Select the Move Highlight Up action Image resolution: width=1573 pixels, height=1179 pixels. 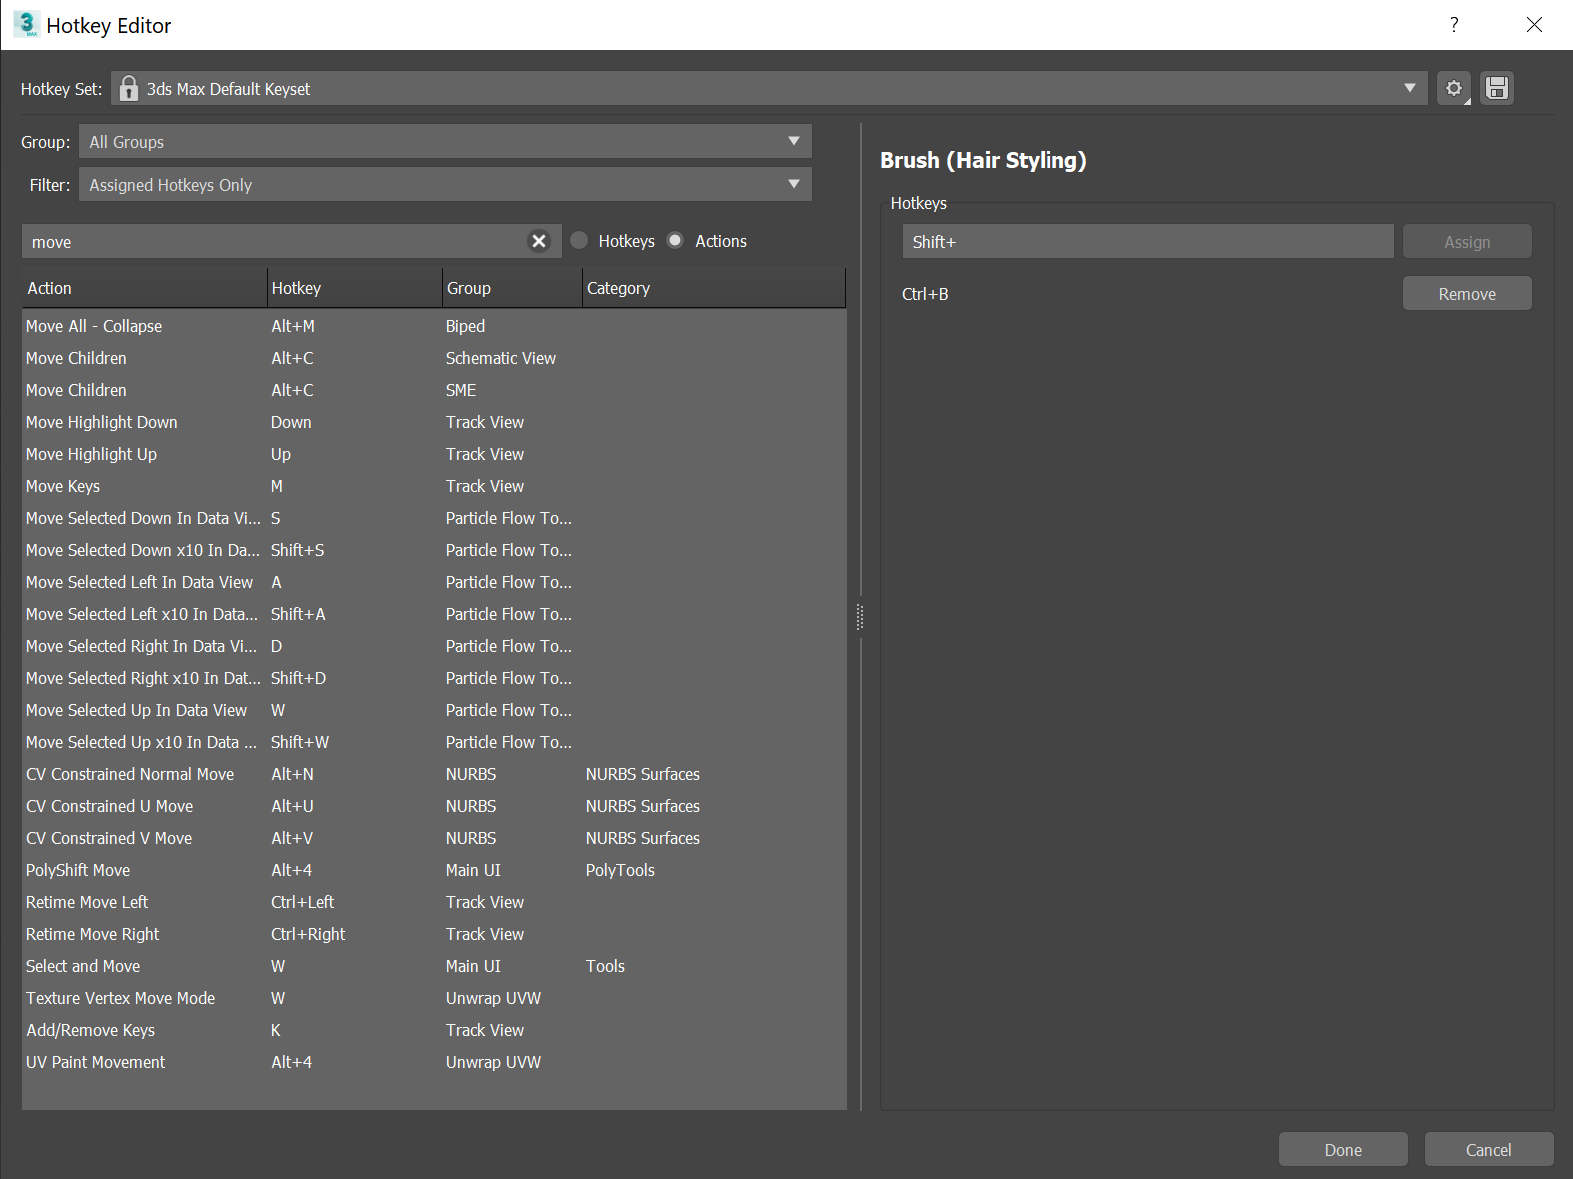tap(434, 454)
